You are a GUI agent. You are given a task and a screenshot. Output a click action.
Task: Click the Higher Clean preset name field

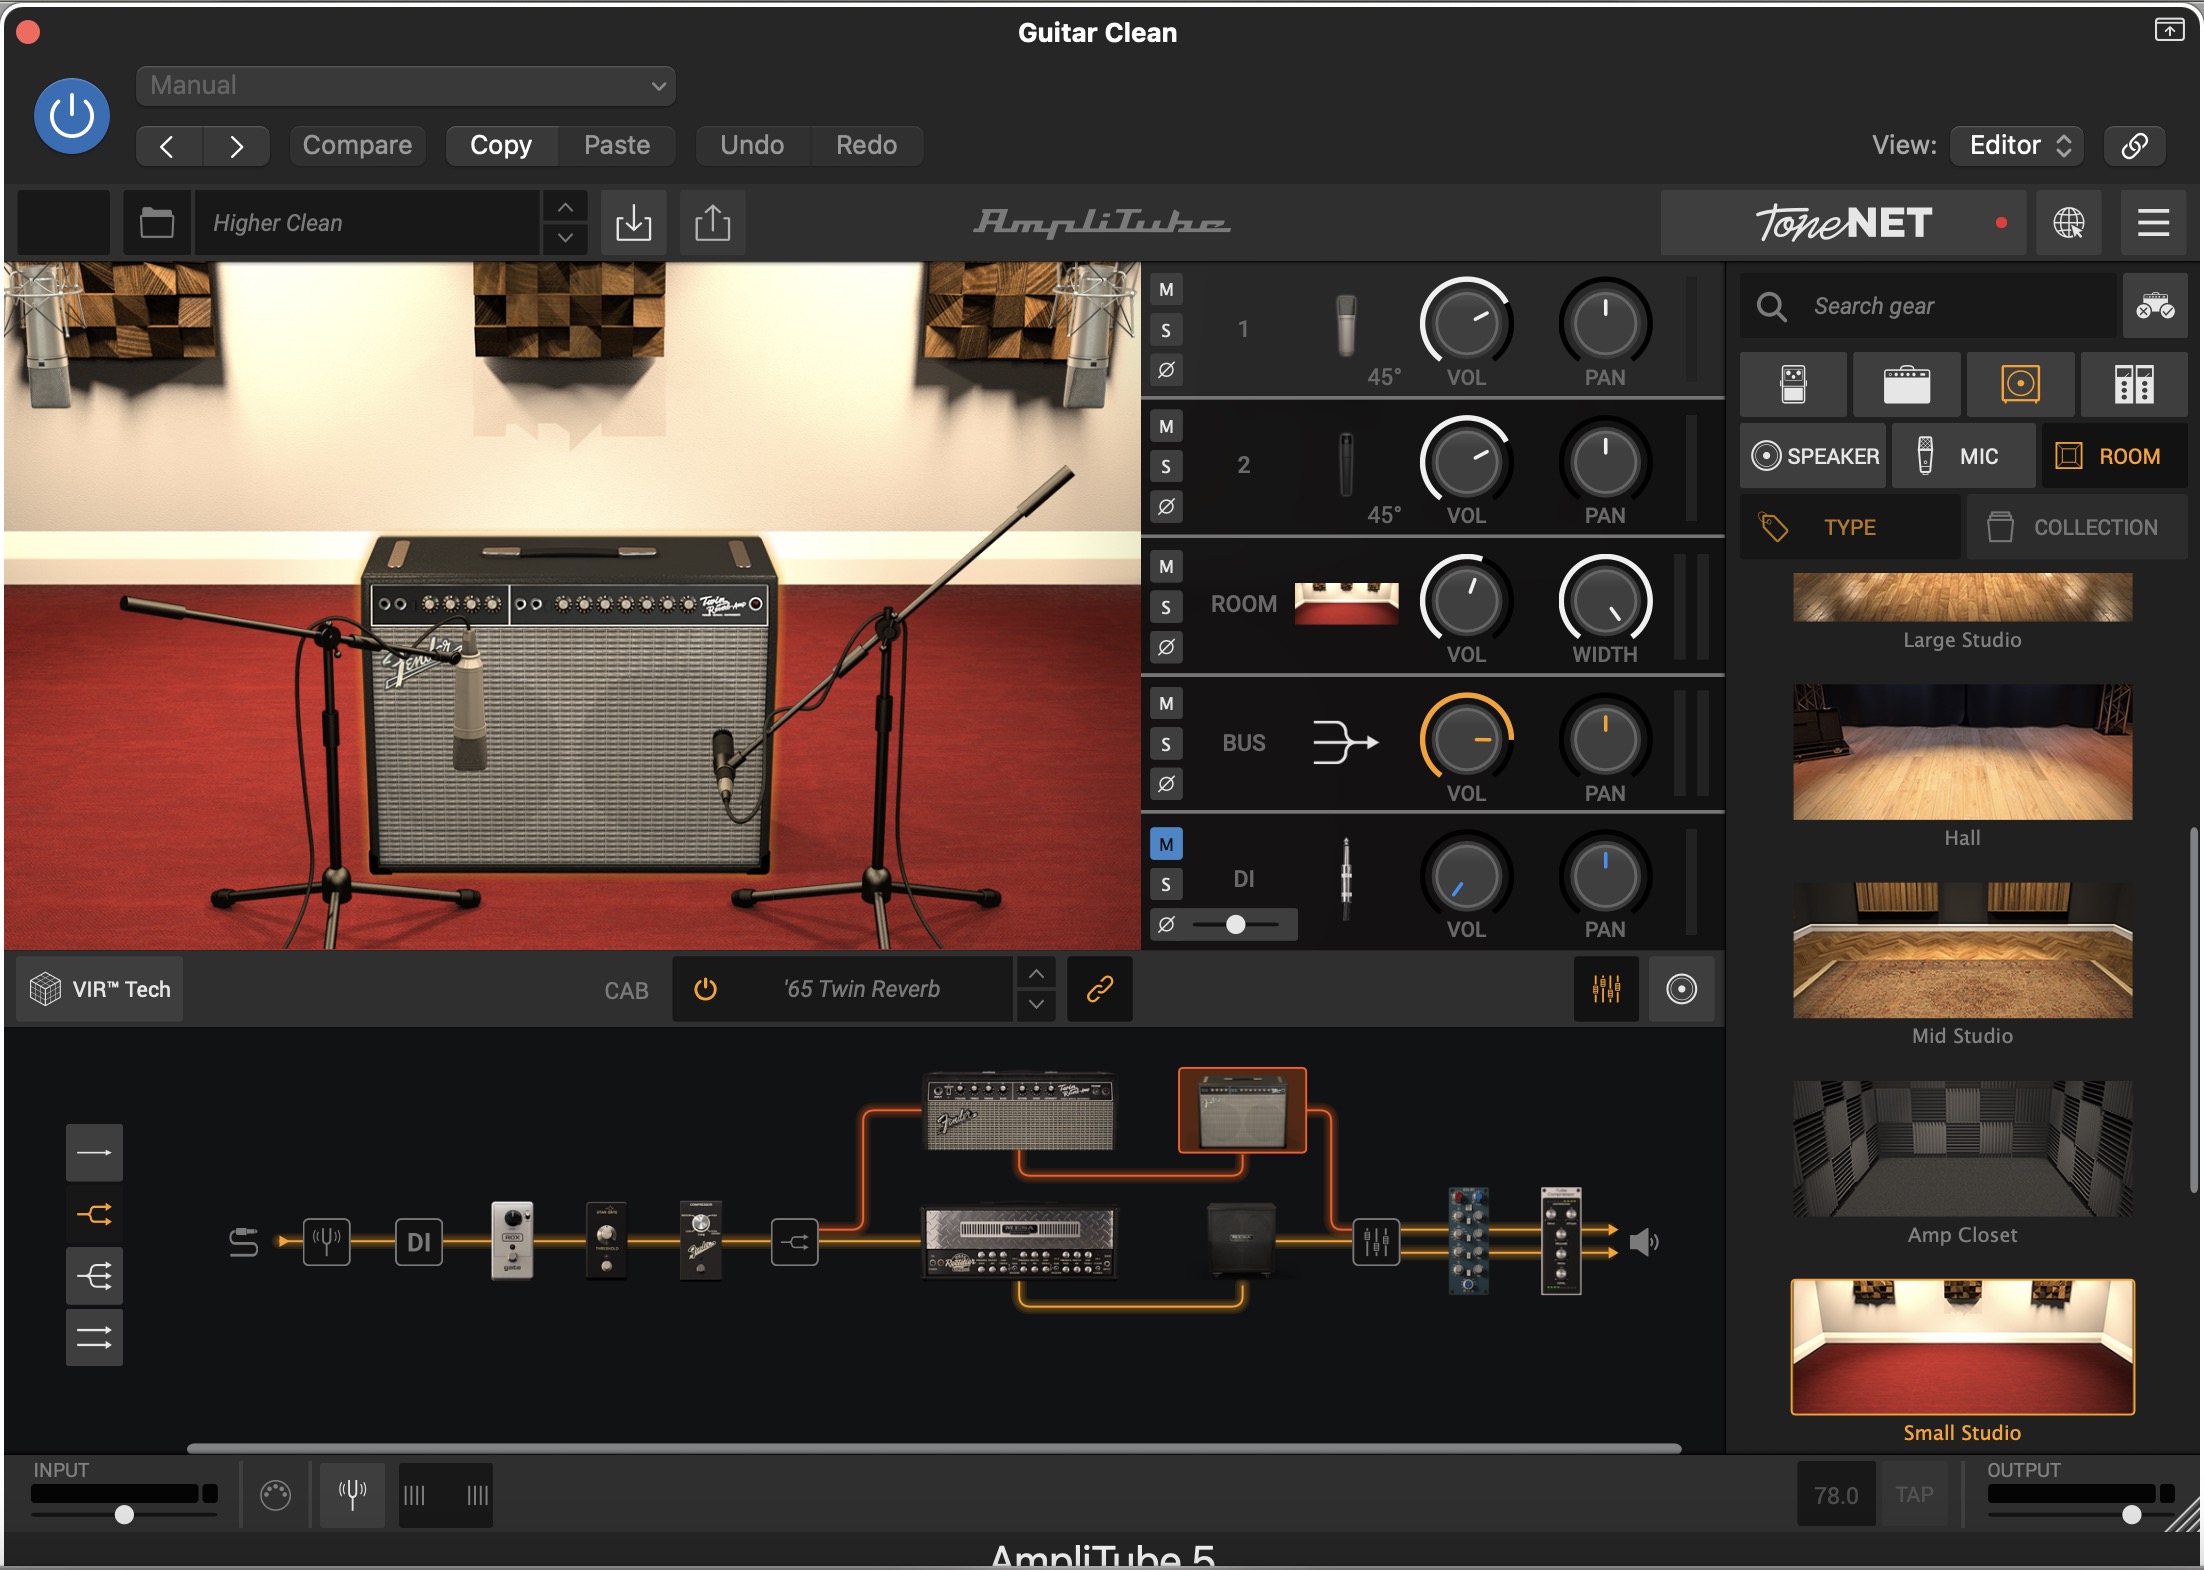click(x=367, y=222)
